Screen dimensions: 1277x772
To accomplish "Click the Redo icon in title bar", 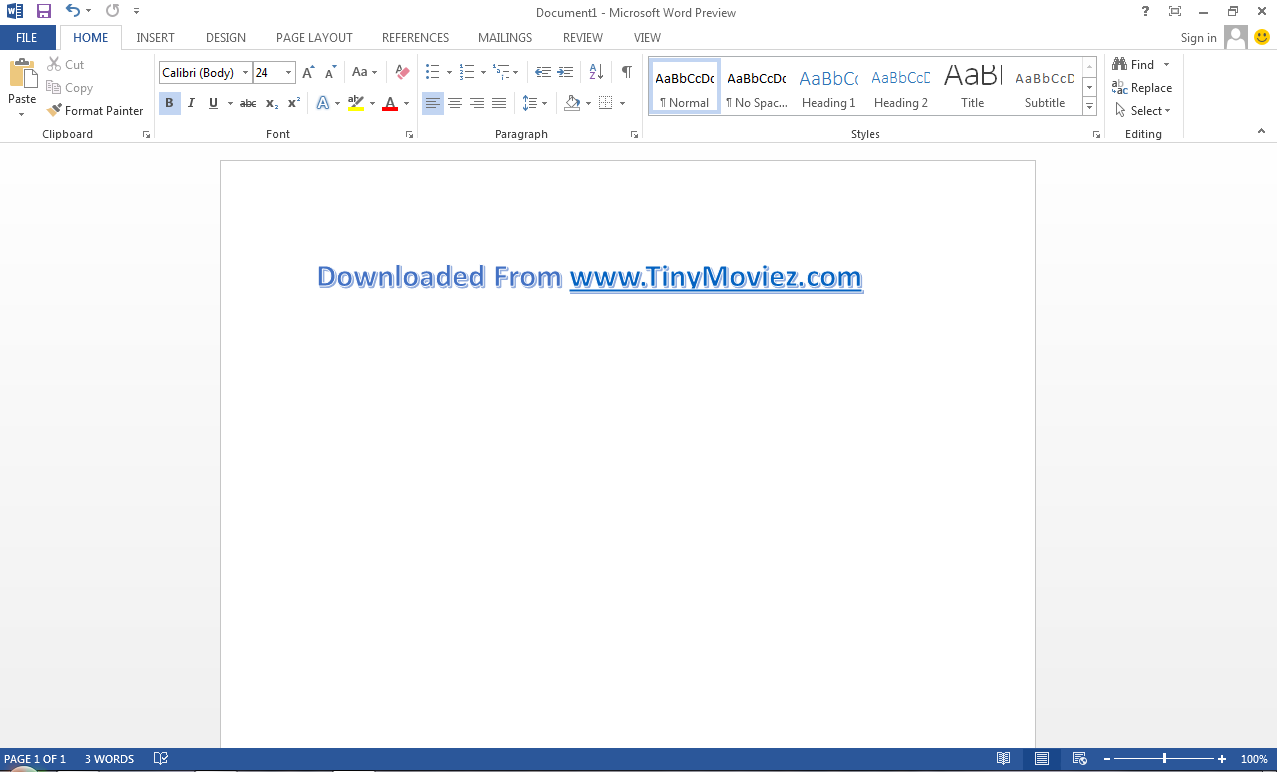I will tap(112, 12).
